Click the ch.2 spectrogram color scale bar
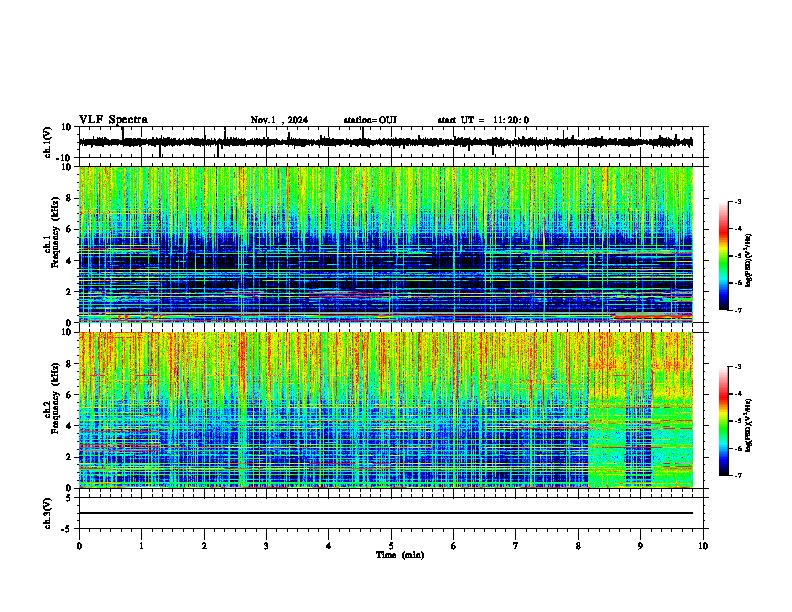The image size is (792, 612). coord(724,421)
